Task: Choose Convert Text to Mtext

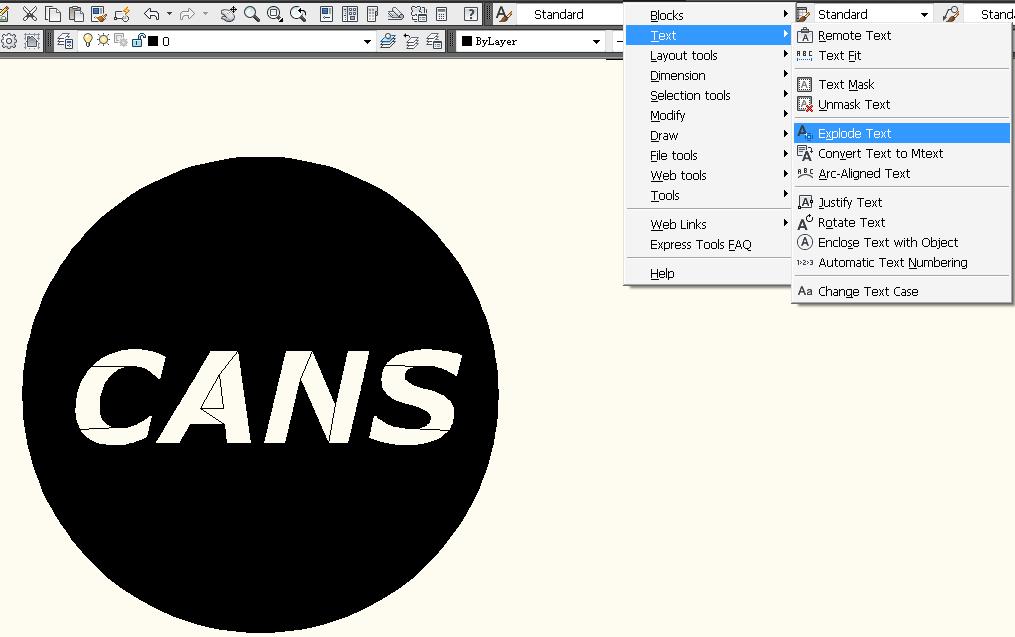Action: (902, 153)
